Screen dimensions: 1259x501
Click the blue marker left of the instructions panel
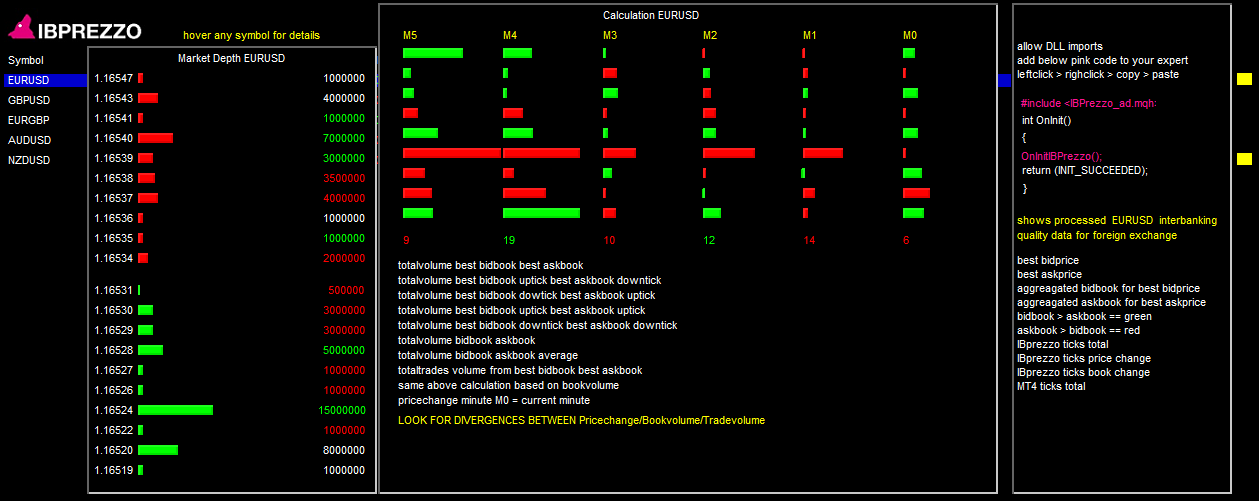point(1005,80)
